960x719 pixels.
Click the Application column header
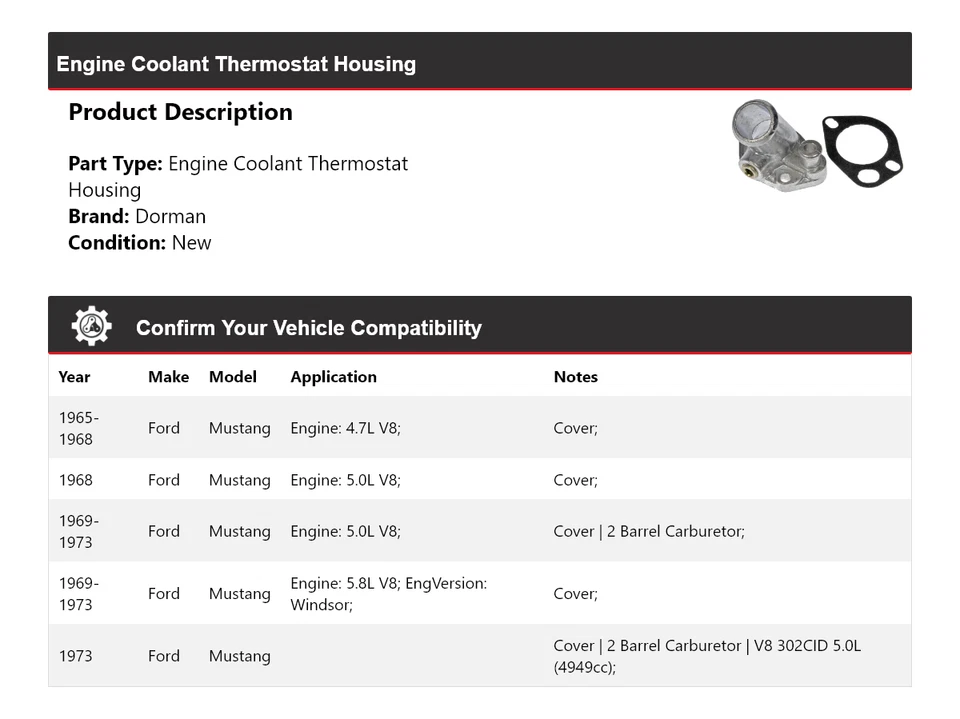333,377
